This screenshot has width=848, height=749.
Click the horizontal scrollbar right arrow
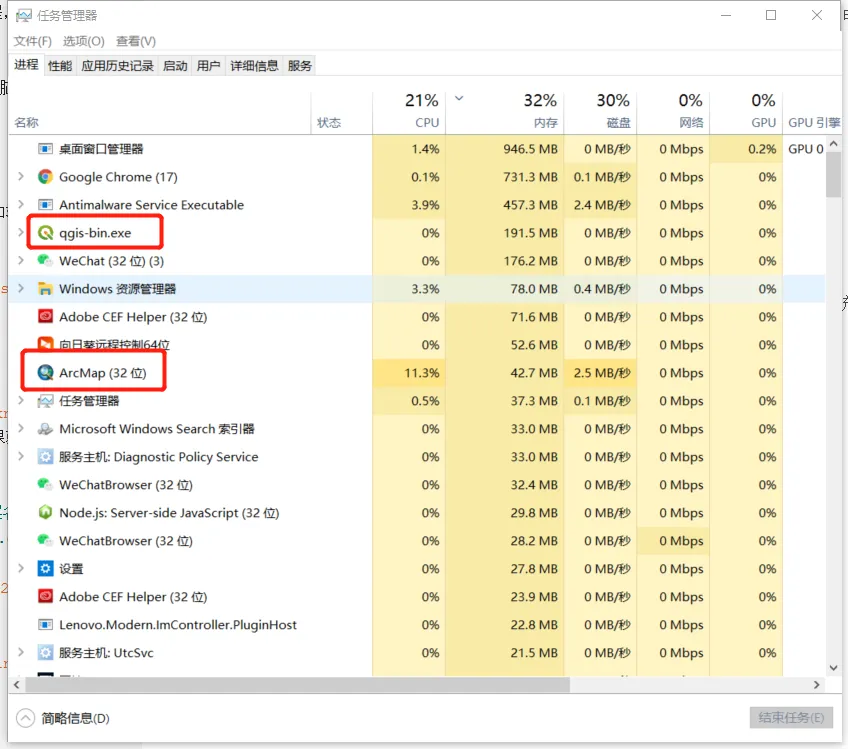[x=817, y=685]
